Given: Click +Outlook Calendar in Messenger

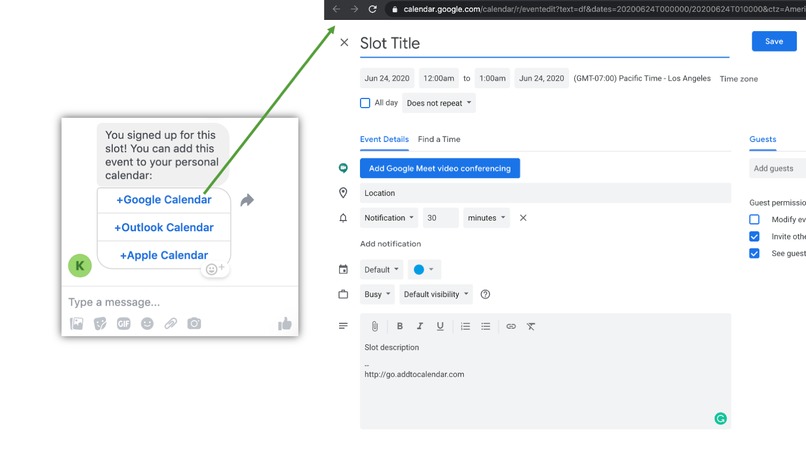Looking at the screenshot, I should (163, 227).
